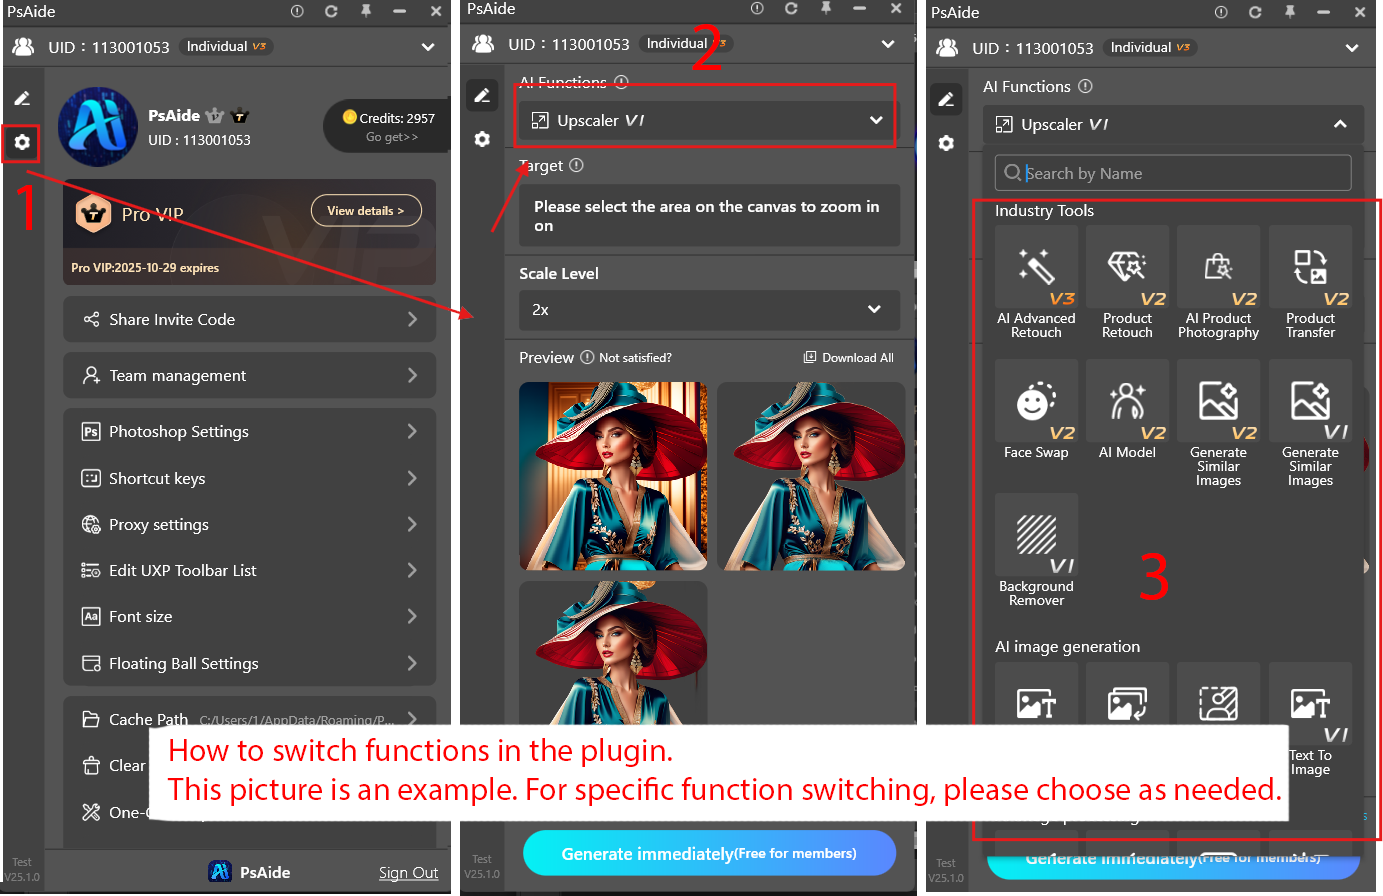The height and width of the screenshot is (896, 1383).
Task: Select the AI Model tool
Action: (x=1127, y=412)
